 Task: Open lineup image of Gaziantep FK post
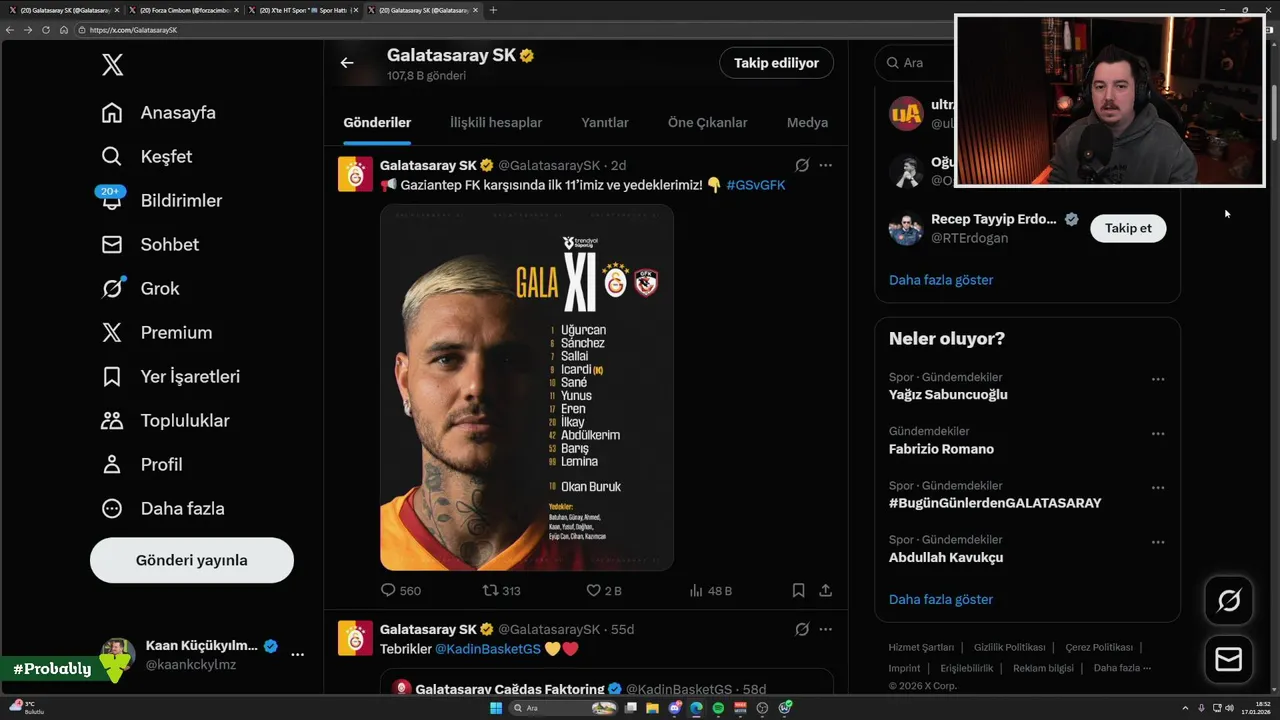tap(527, 388)
